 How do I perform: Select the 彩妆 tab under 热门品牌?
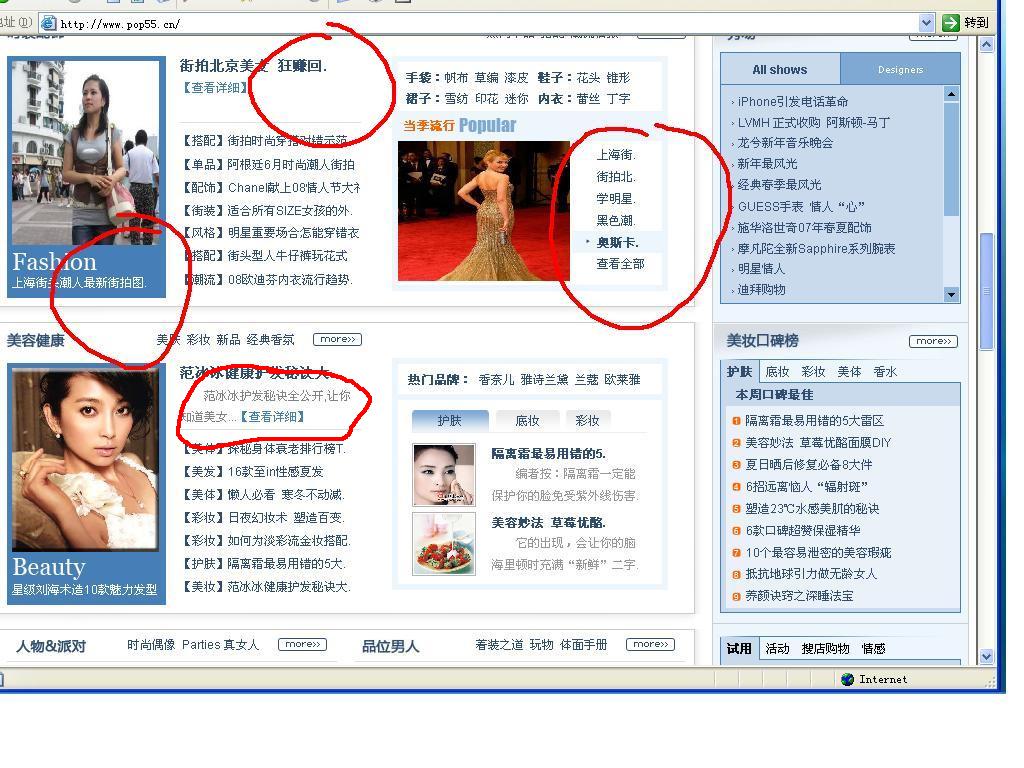[588, 421]
